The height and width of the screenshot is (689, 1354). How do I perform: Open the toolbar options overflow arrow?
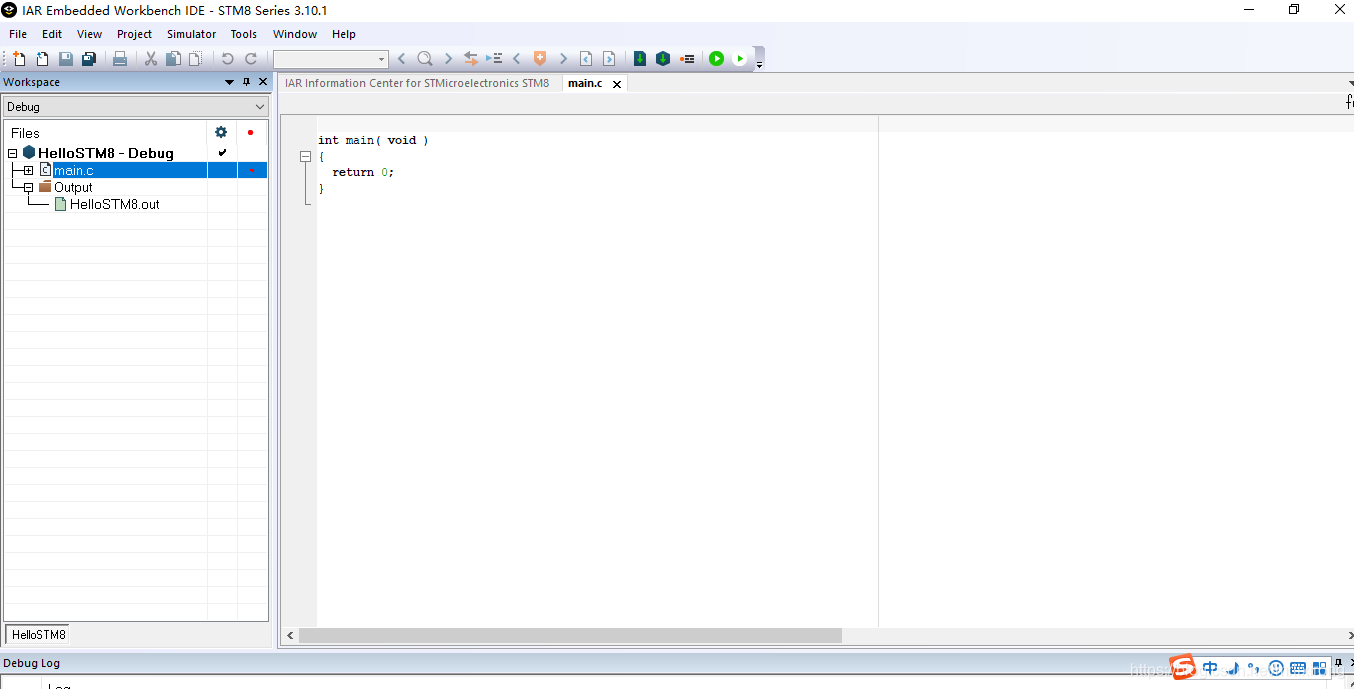coord(759,64)
